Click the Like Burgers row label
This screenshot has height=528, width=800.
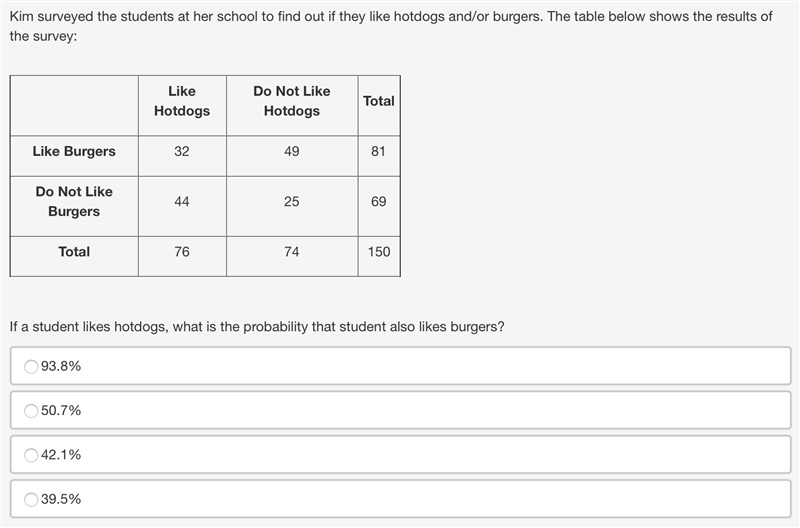pos(74,156)
